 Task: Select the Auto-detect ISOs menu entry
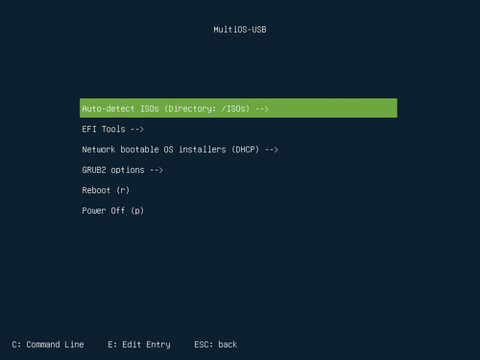tap(238, 108)
